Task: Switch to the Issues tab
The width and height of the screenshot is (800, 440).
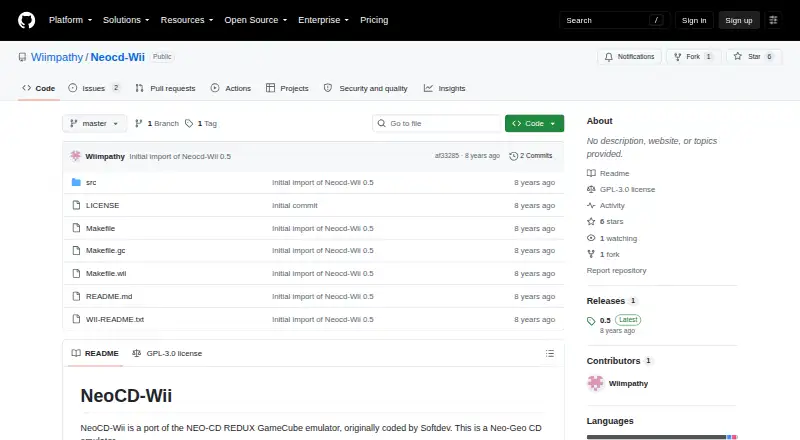Action: pyautogui.click(x=94, y=88)
